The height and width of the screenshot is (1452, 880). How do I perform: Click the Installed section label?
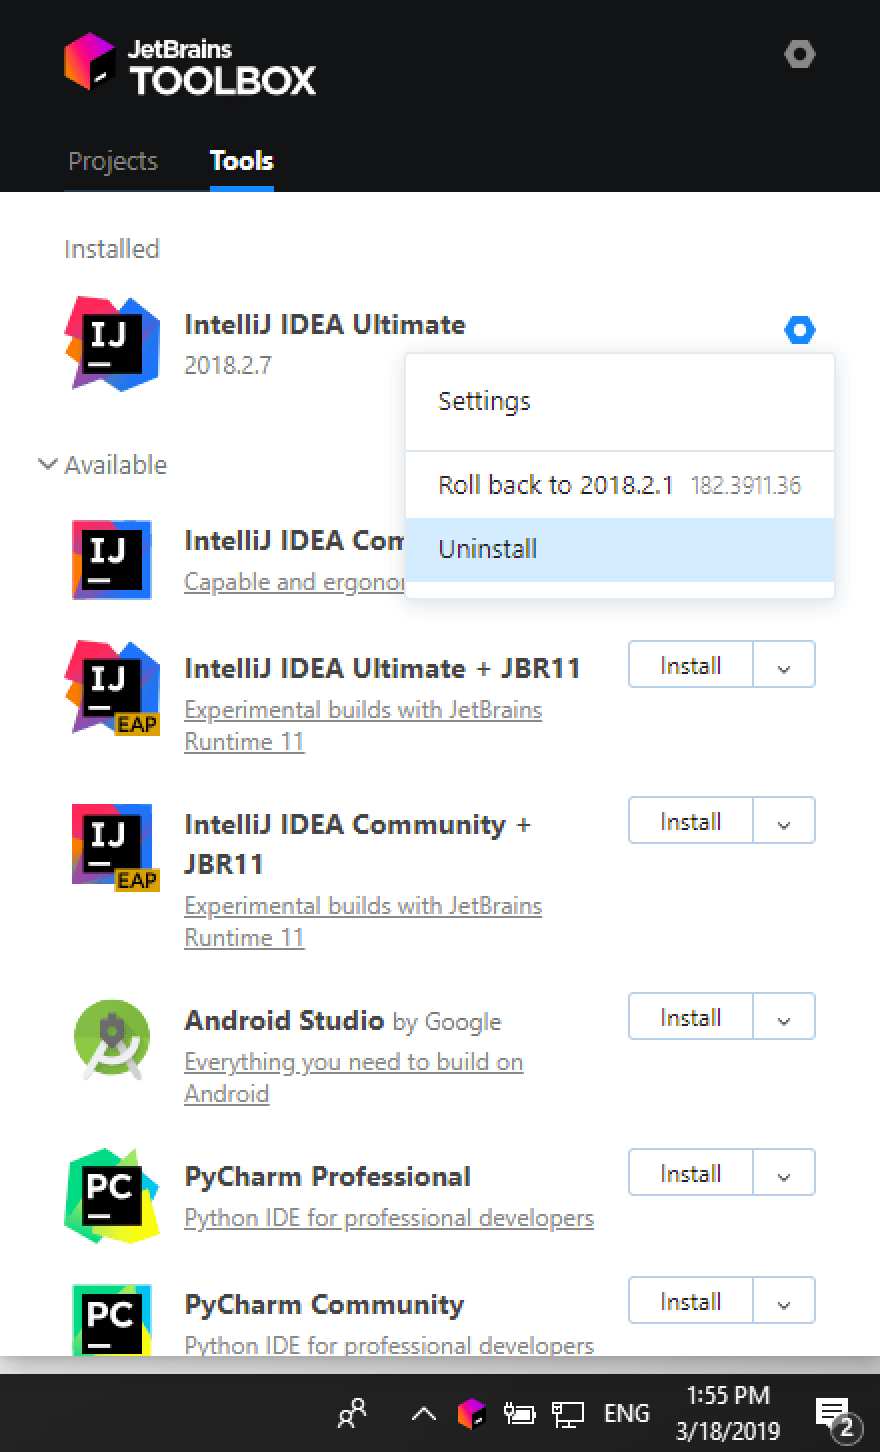(112, 249)
